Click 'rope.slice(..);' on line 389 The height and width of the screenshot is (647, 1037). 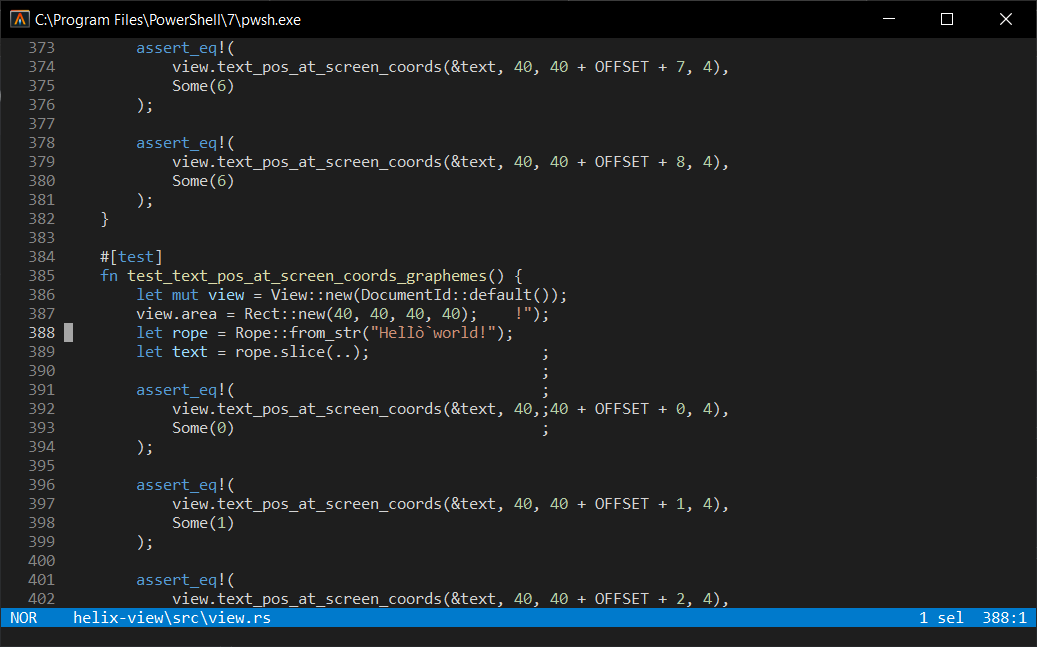pyautogui.click(x=302, y=352)
